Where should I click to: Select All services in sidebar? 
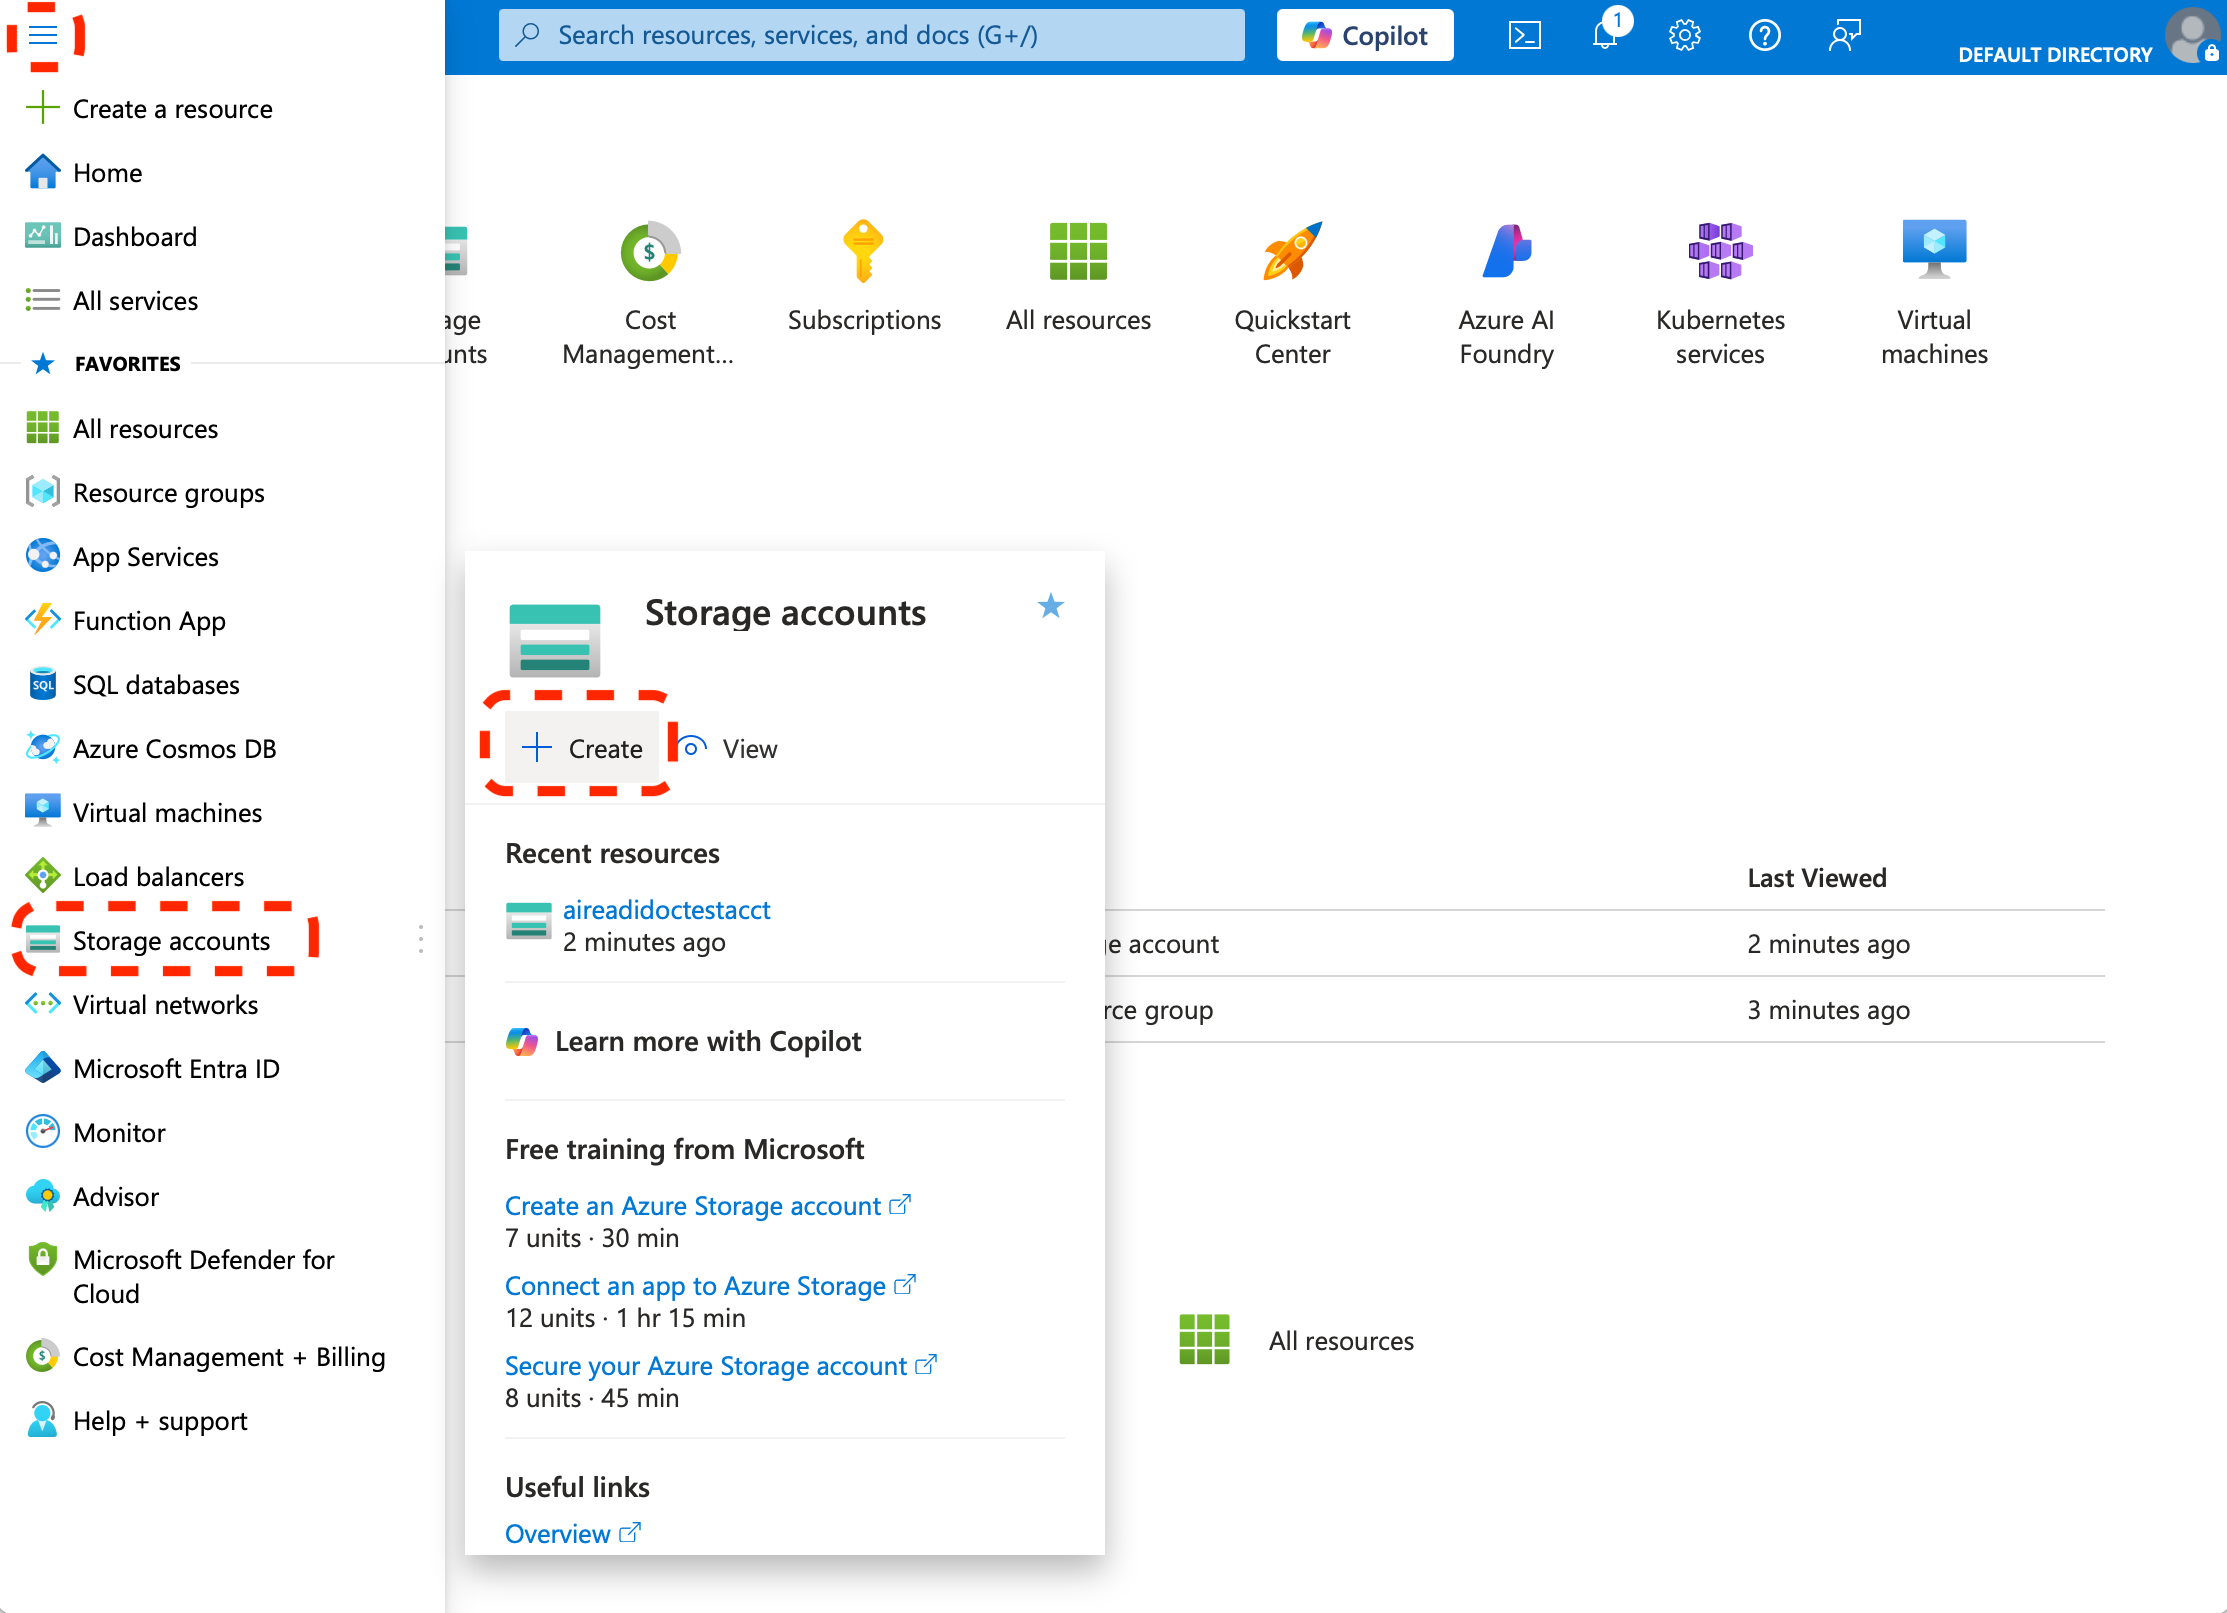[x=135, y=300]
